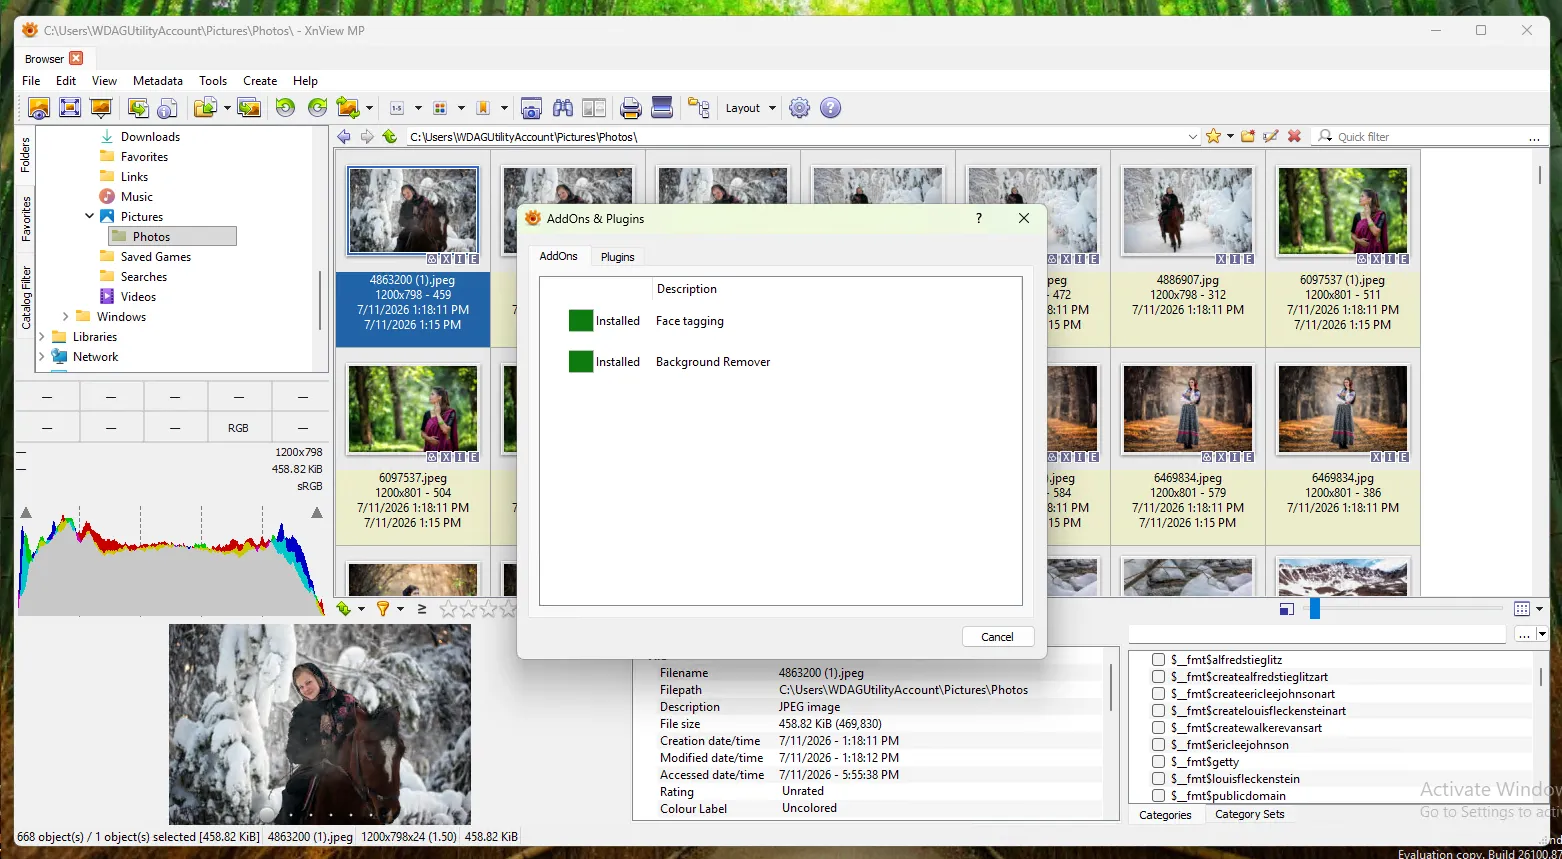This screenshot has height=859, width=1562.
Task: Click the new folder icon beside favorites star
Action: pyautogui.click(x=1248, y=136)
